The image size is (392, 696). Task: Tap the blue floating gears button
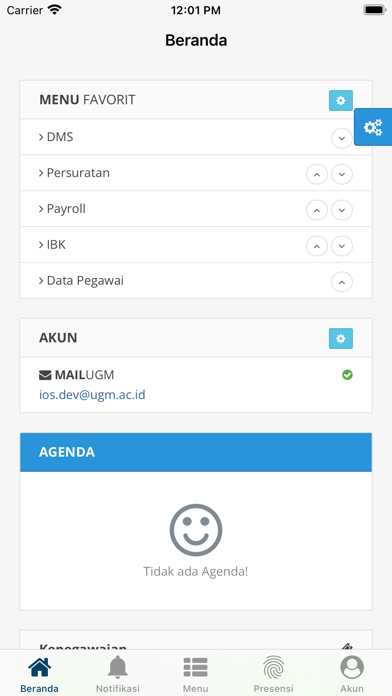[373, 127]
